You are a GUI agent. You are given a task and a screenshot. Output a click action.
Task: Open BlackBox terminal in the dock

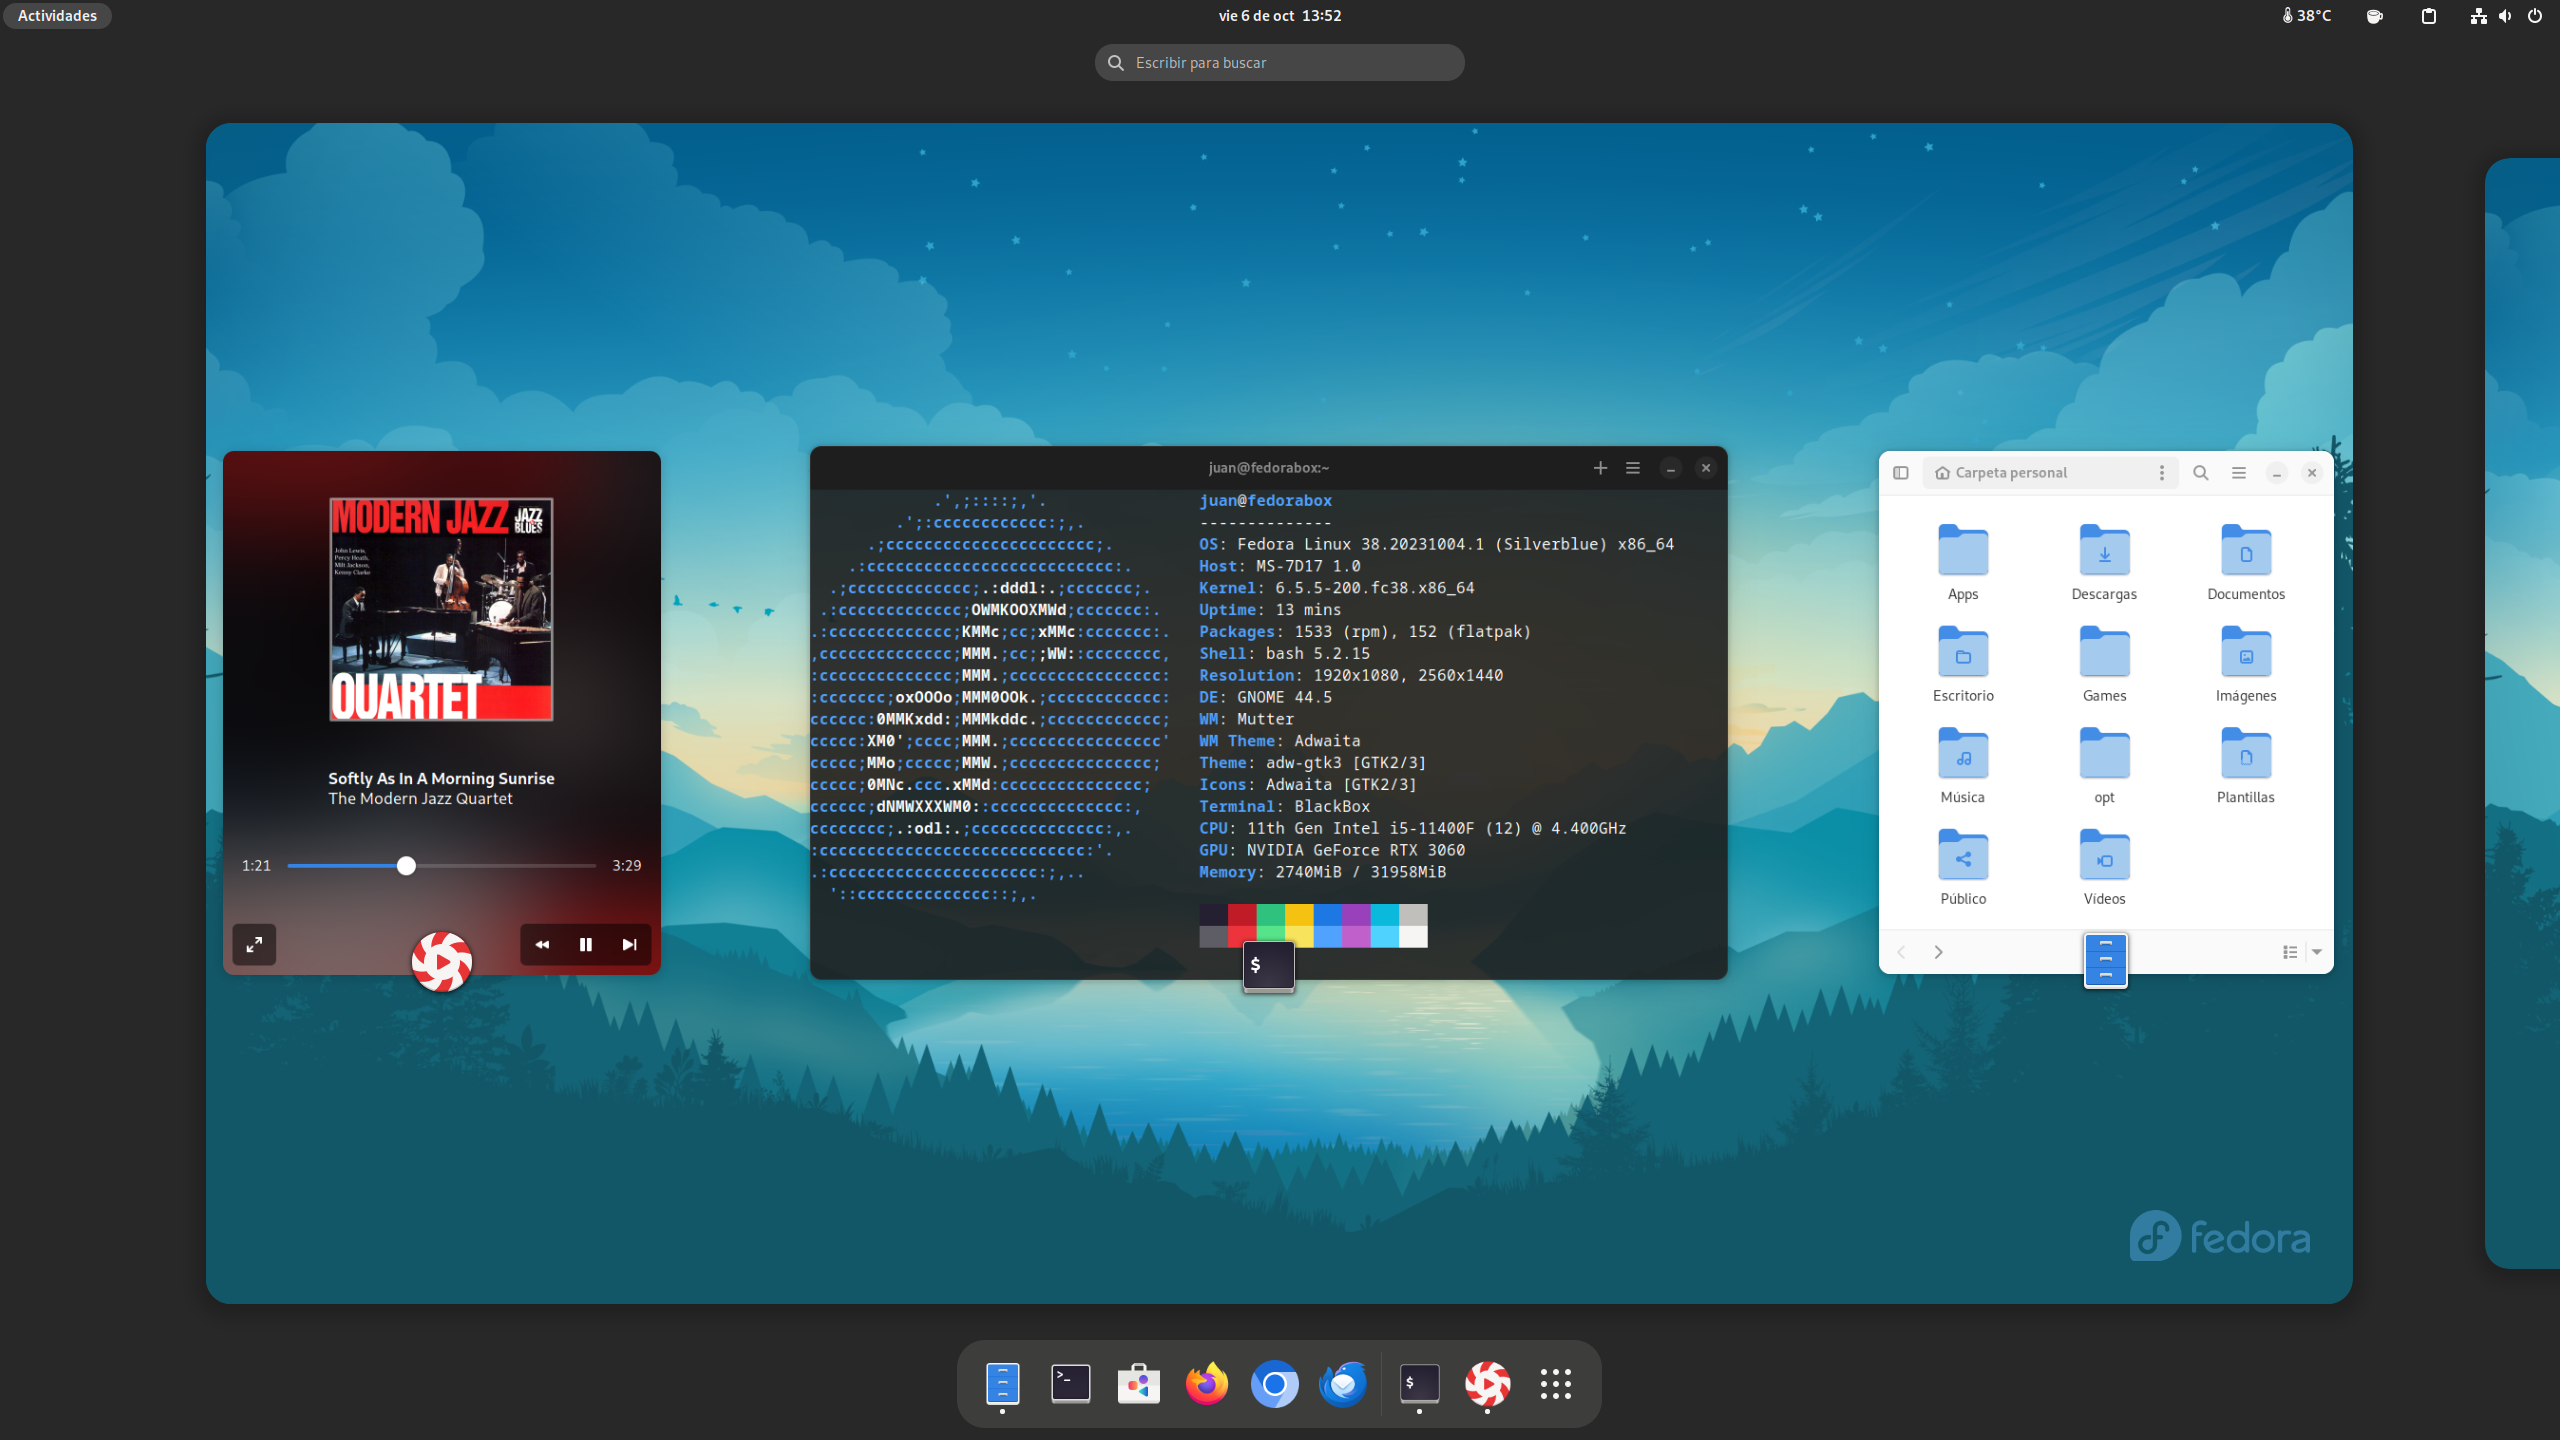tap(1419, 1384)
